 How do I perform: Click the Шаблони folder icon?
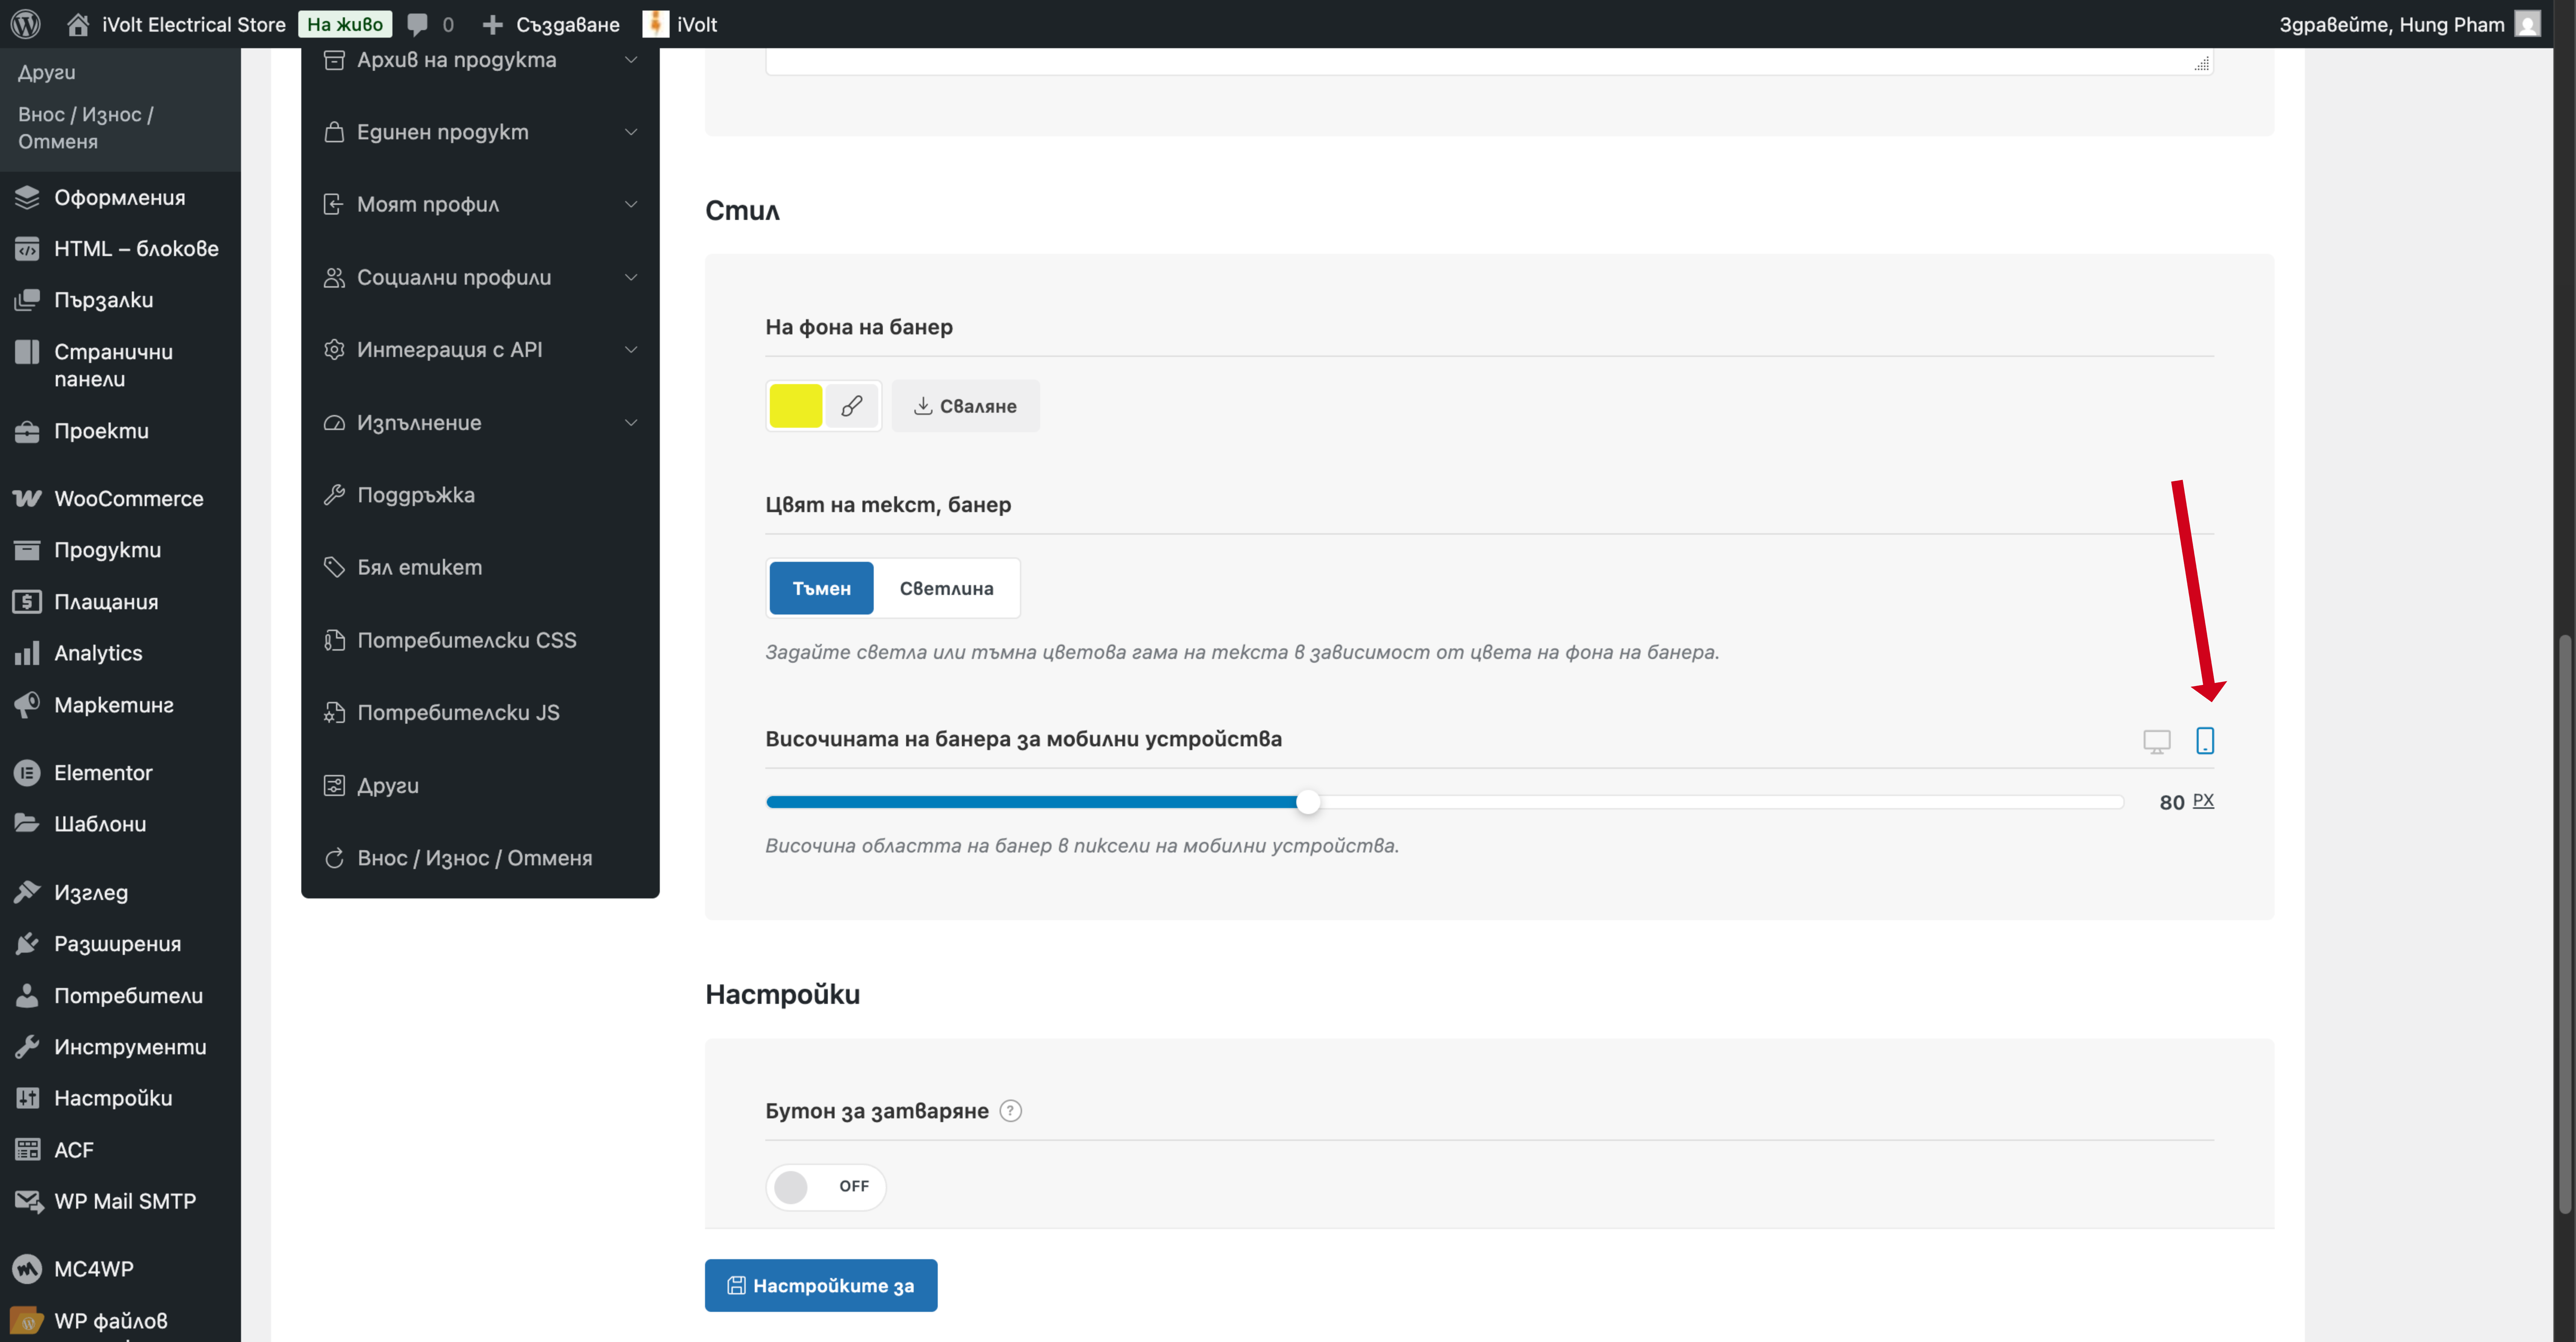pos(27,823)
